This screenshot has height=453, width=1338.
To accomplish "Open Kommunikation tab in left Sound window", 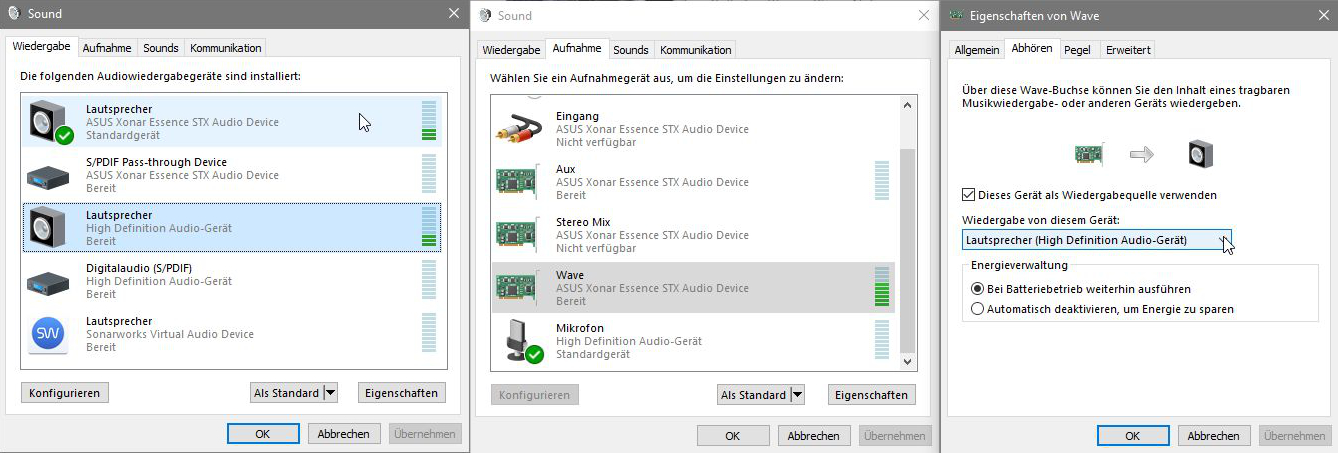I will (x=226, y=48).
